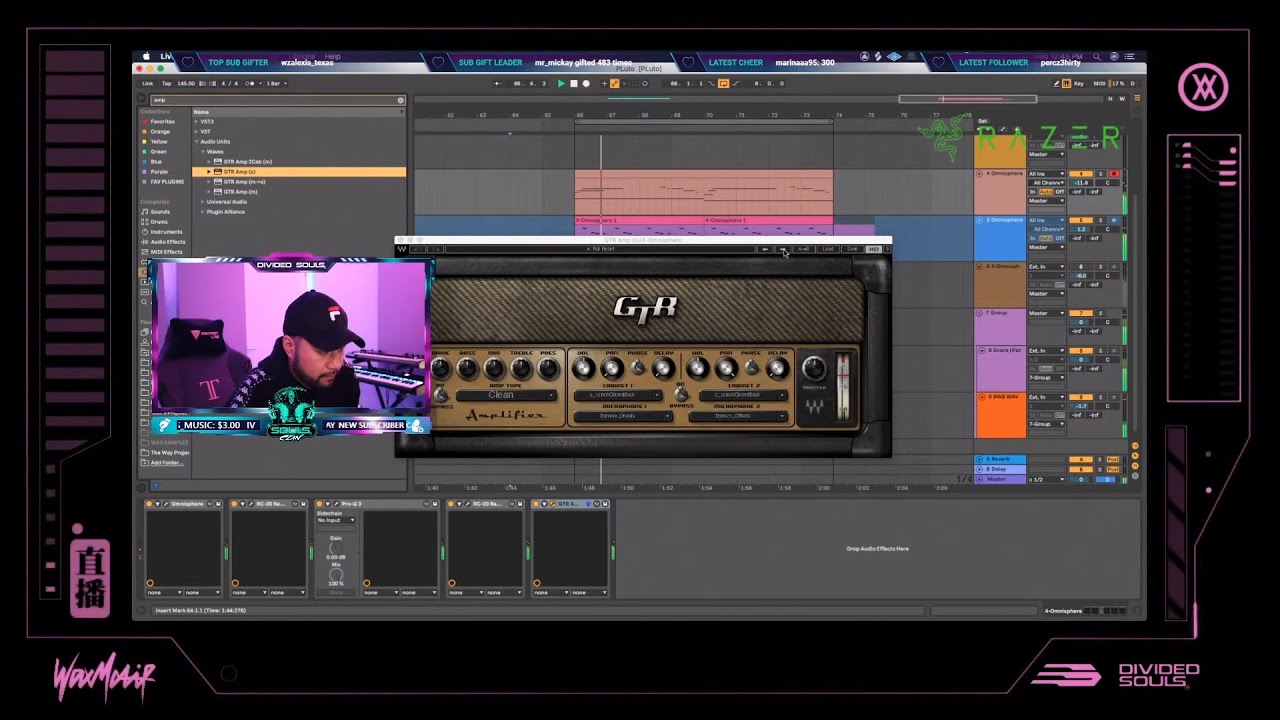Toggle the HD button in the Waves toolbar
Screen dimensions: 1280x720
(872, 249)
